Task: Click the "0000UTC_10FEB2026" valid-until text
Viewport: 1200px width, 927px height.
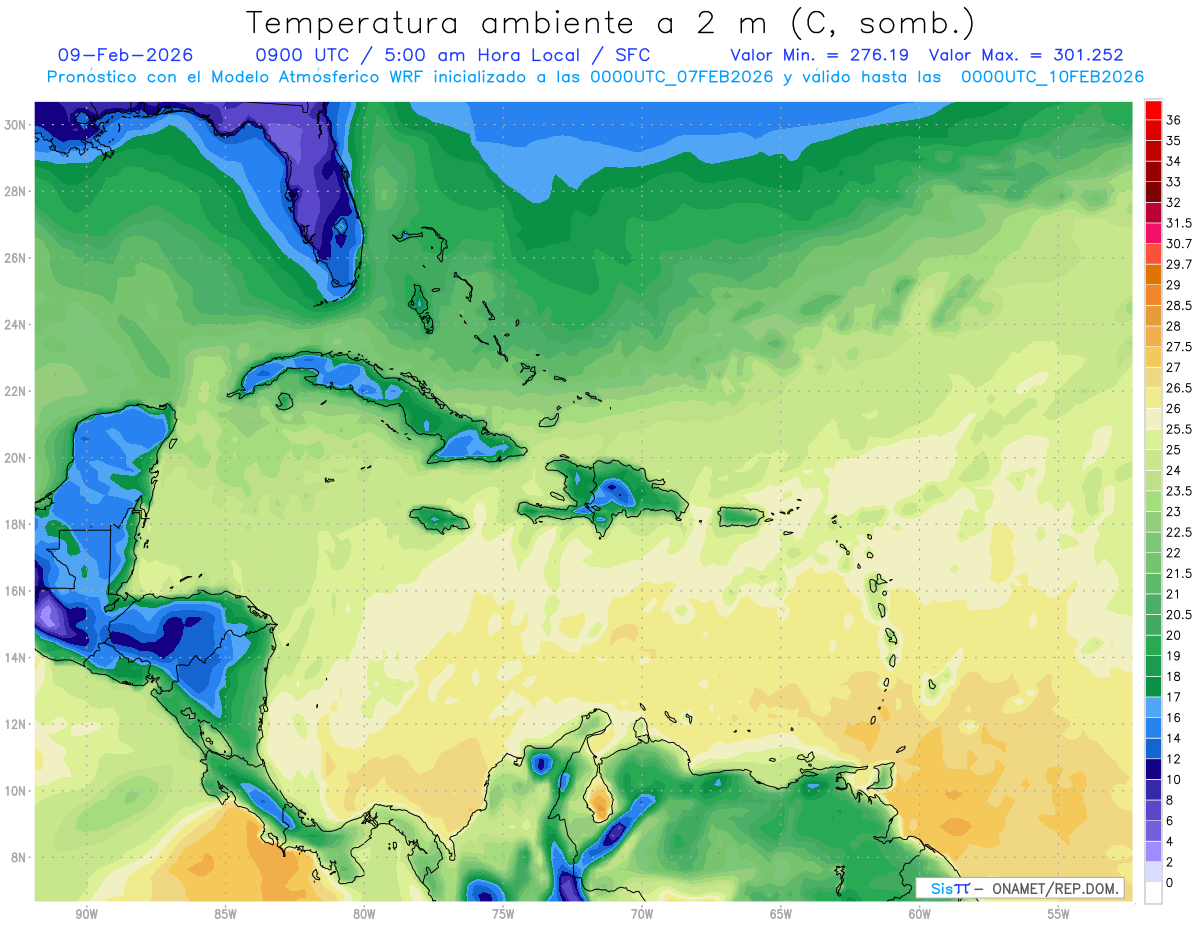Action: click(1052, 76)
